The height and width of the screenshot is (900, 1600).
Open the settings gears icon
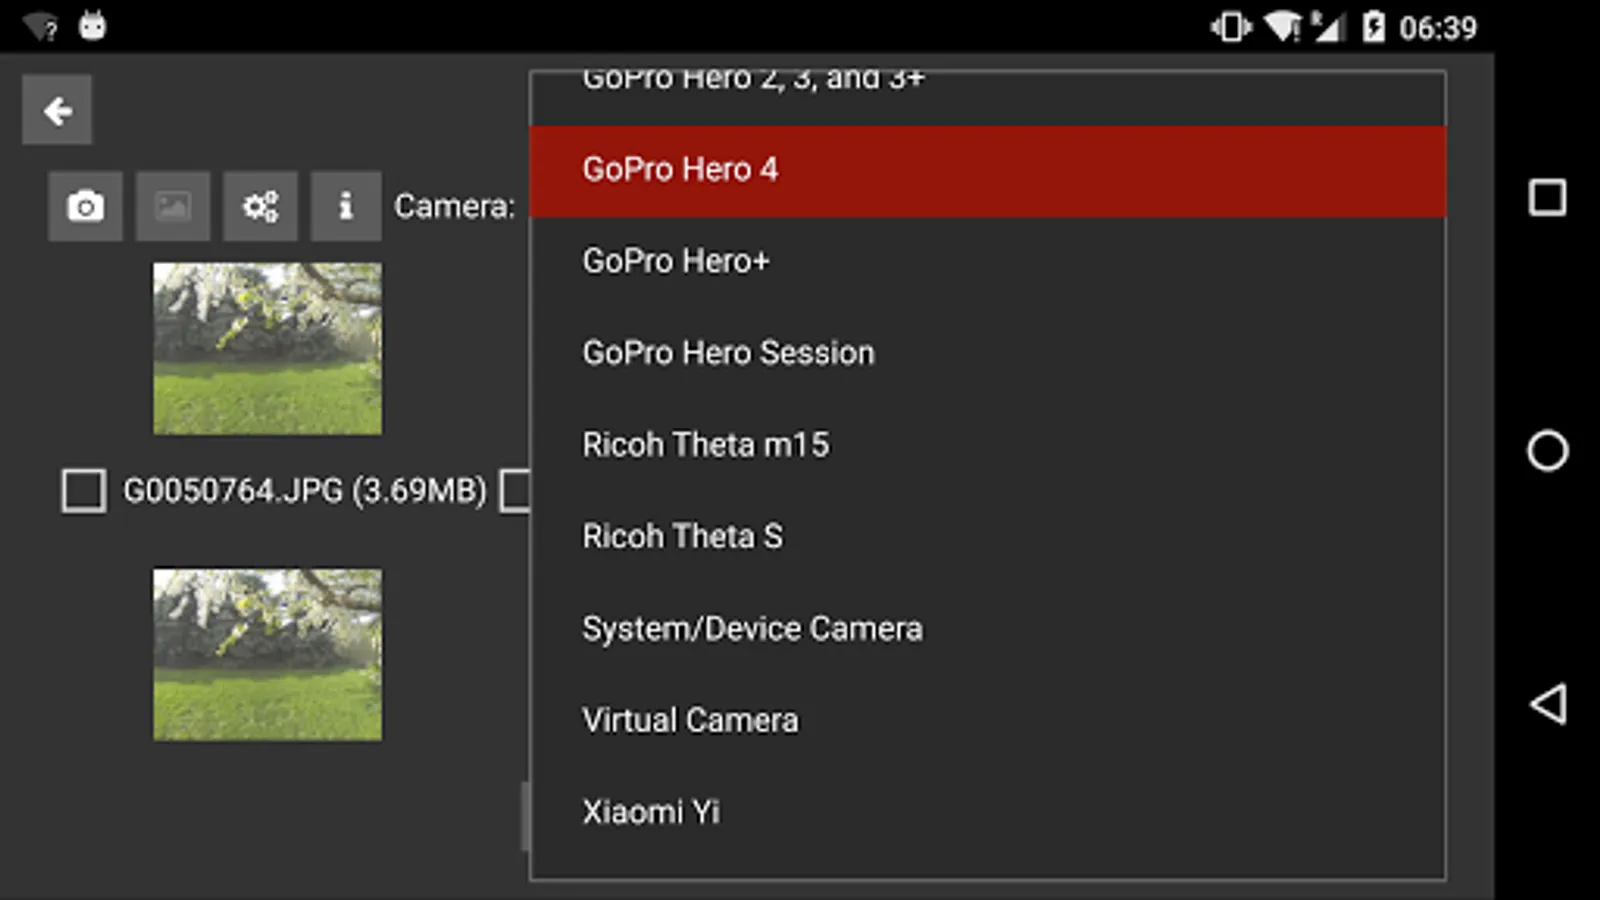click(260, 206)
